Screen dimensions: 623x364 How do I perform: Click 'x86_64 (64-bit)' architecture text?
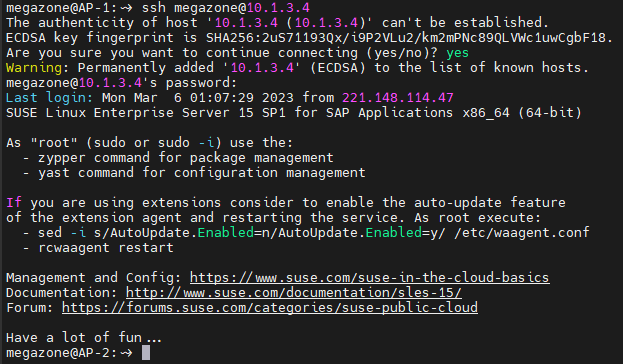pyautogui.click(x=522, y=113)
